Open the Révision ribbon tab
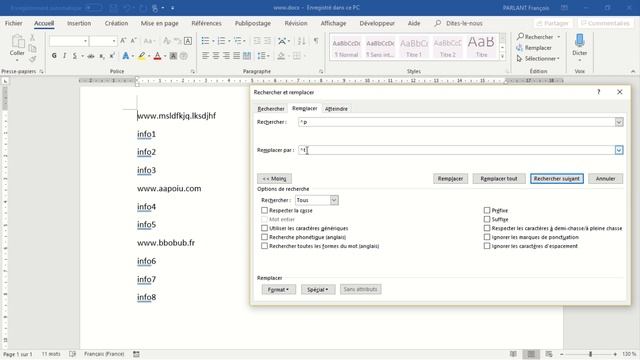Viewport: 640px width, 360px height. click(x=296, y=23)
